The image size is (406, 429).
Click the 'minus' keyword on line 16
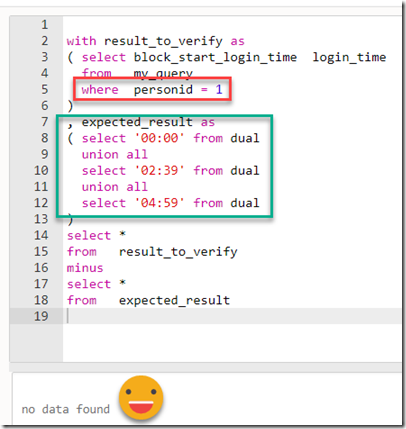[x=85, y=268]
